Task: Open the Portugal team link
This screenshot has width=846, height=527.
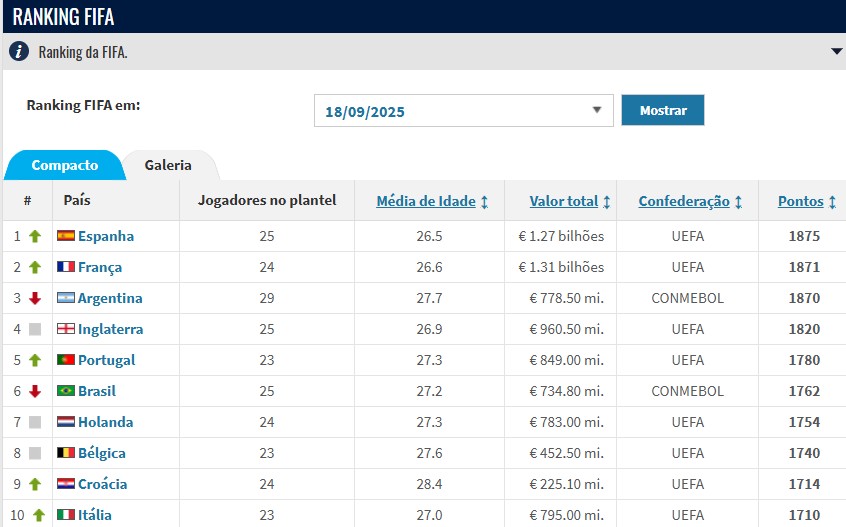Action: click(x=107, y=360)
